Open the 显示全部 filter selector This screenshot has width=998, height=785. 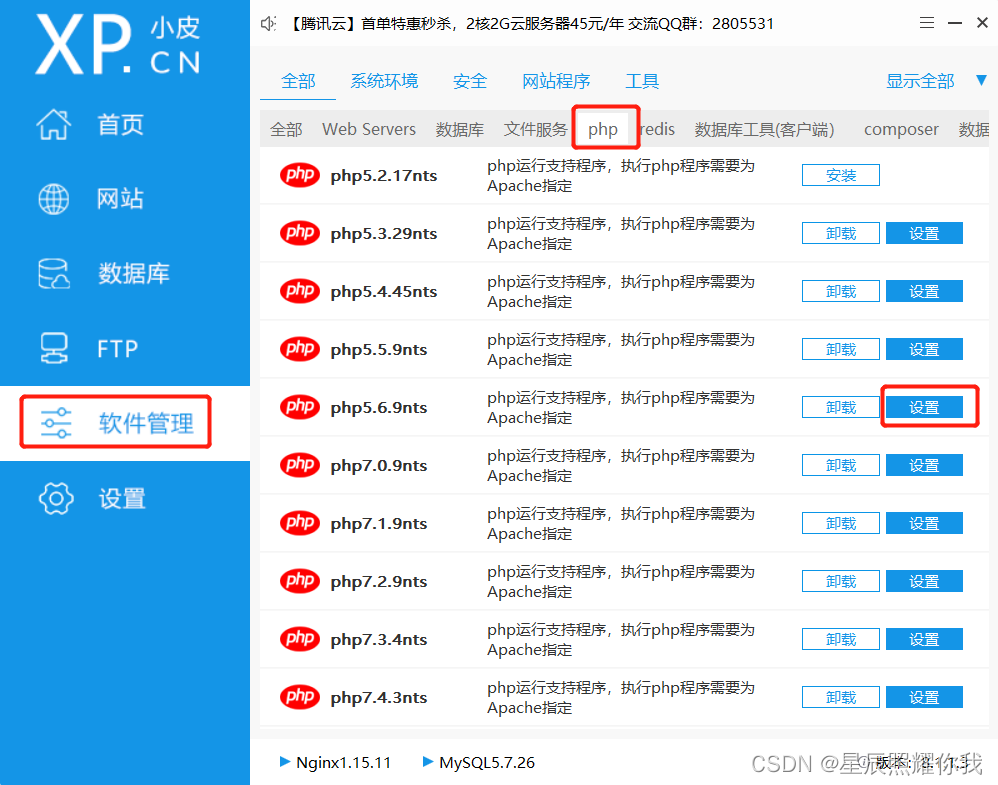pos(920,81)
